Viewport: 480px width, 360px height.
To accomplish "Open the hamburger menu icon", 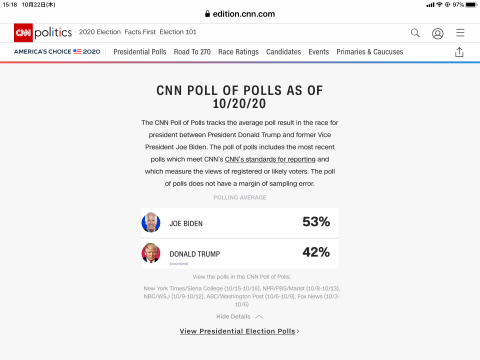I will click(460, 33).
